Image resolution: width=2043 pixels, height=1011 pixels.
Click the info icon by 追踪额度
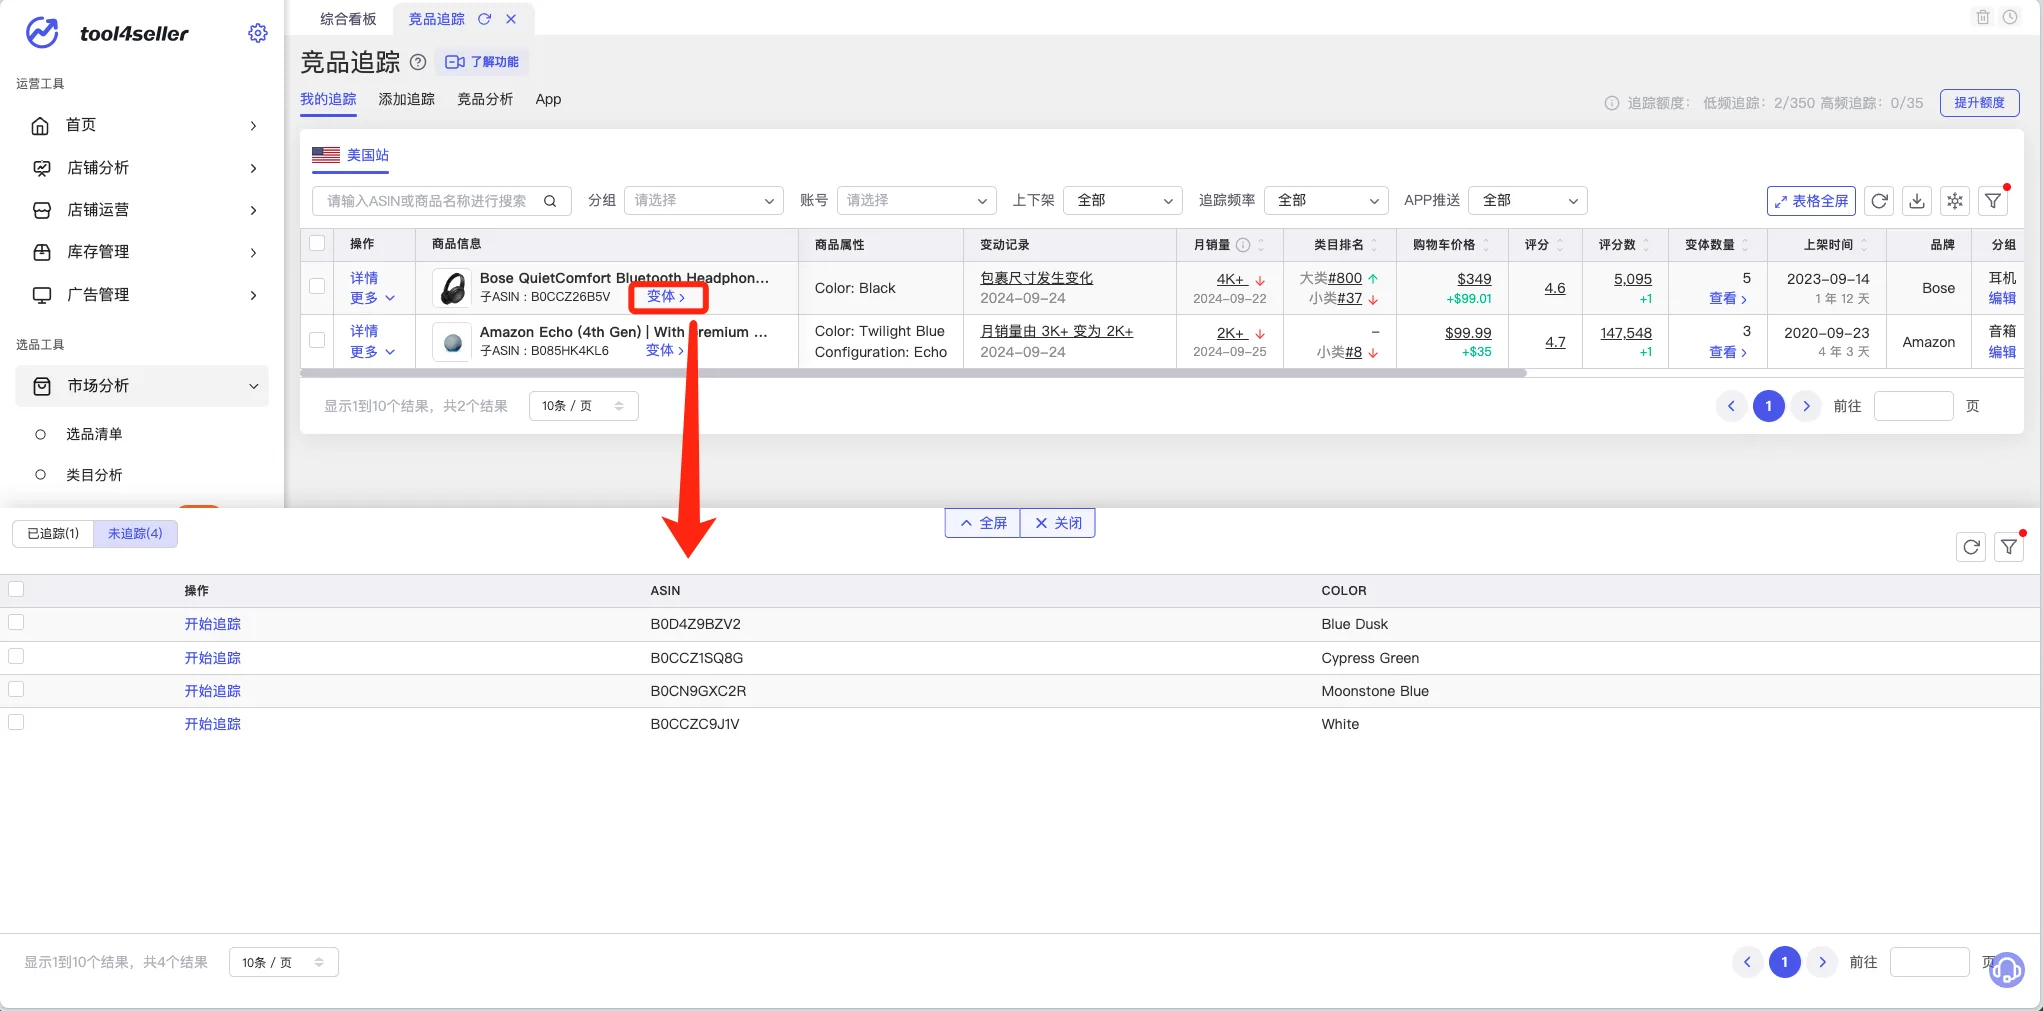(1611, 103)
